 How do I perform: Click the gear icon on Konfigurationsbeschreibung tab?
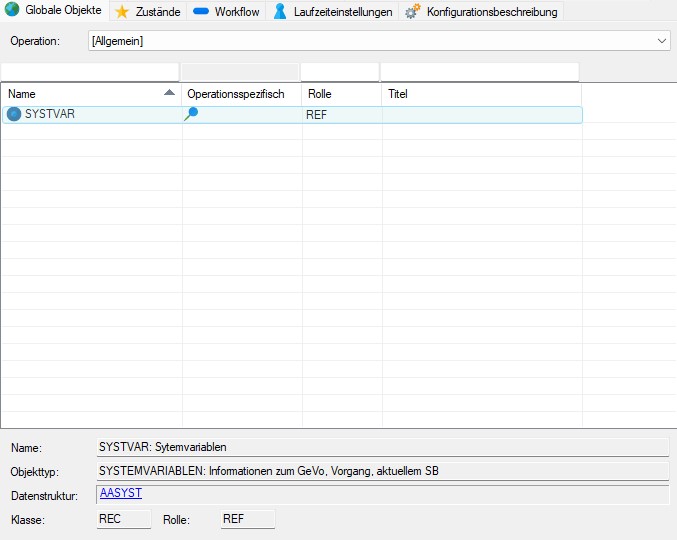pyautogui.click(x=412, y=11)
